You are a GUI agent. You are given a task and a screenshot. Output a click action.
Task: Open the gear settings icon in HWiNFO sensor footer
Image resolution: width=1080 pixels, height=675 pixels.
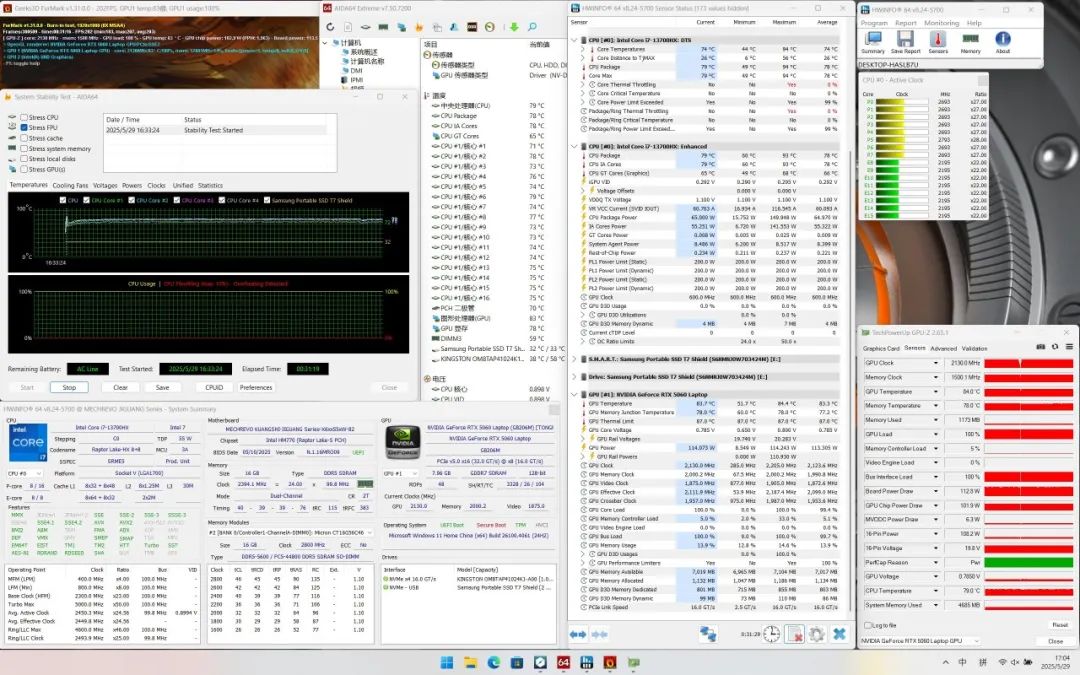817,634
